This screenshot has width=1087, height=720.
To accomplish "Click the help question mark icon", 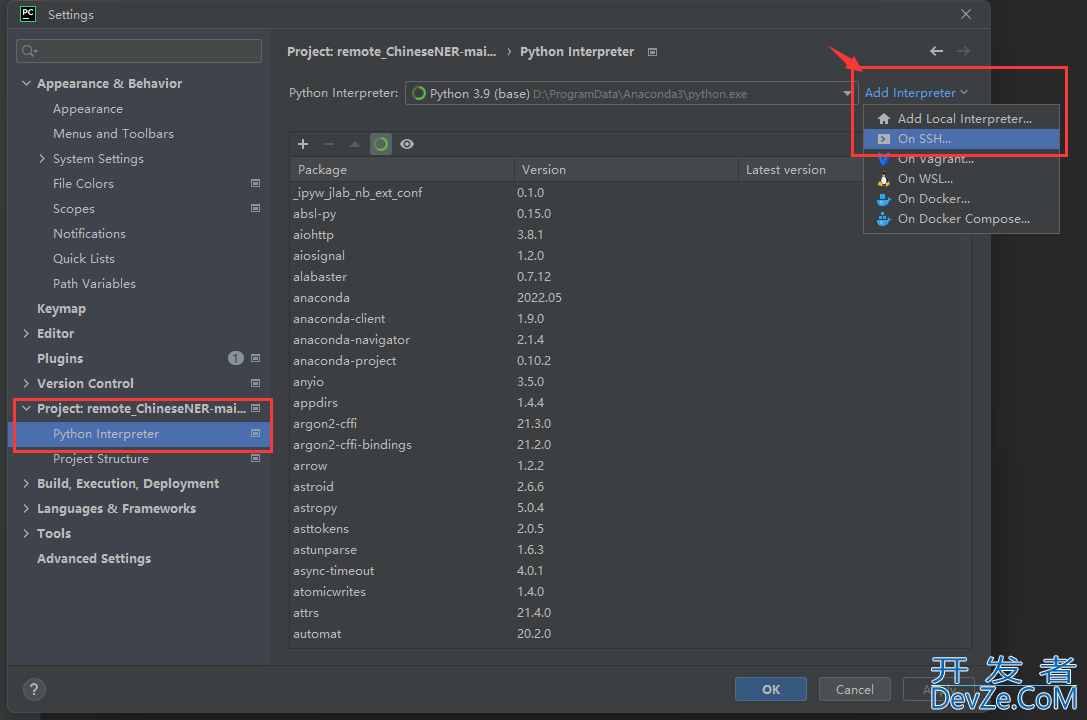I will tap(34, 689).
